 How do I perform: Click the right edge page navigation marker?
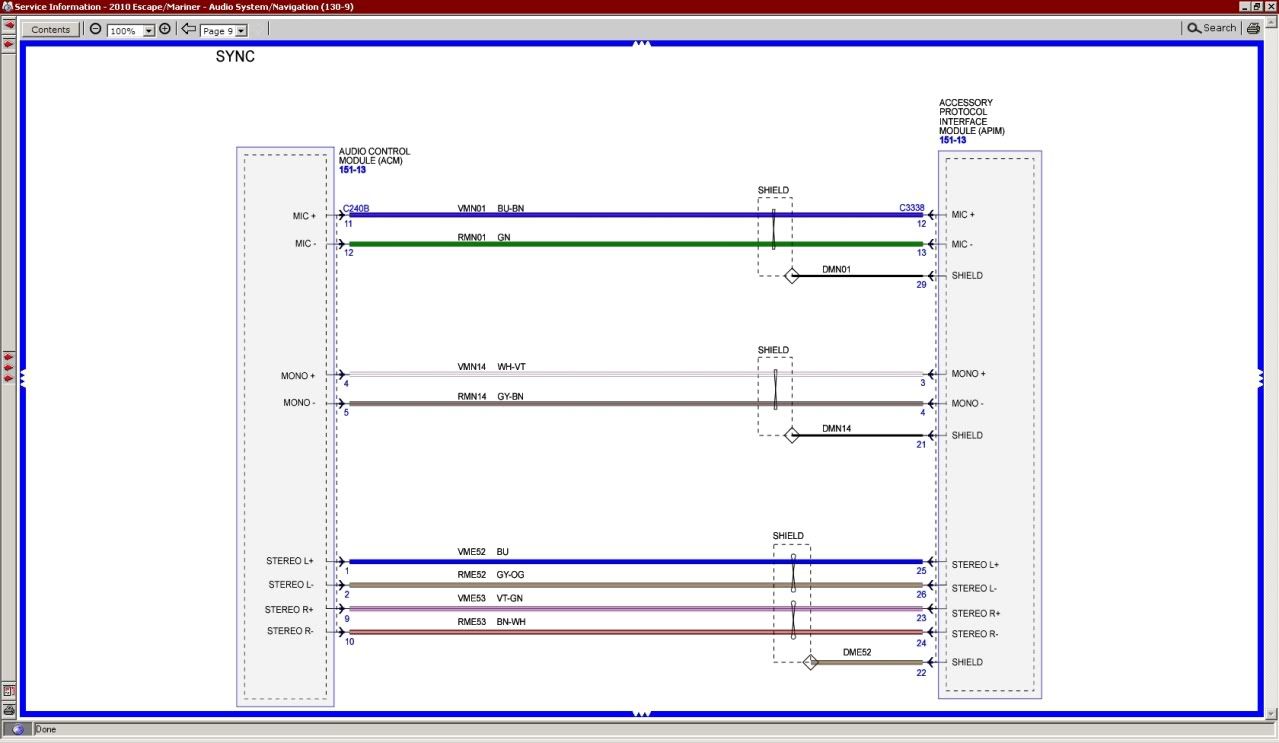(x=1260, y=378)
